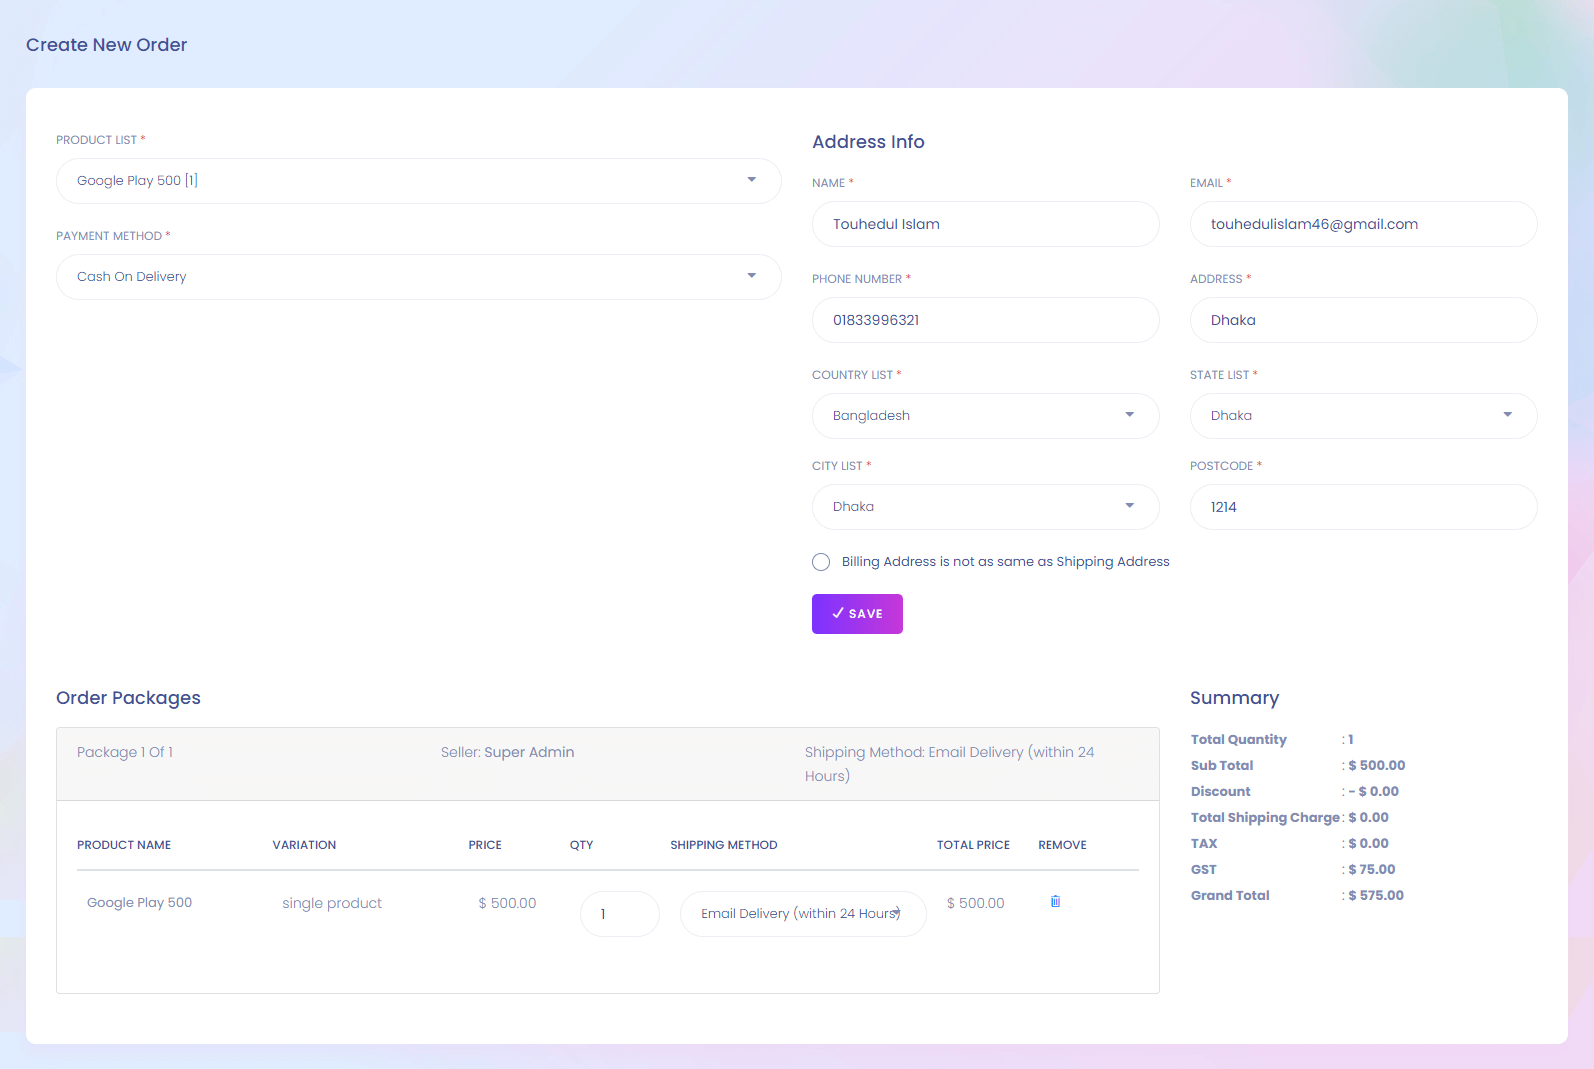Click the Create New Order page heading

[x=106, y=45]
